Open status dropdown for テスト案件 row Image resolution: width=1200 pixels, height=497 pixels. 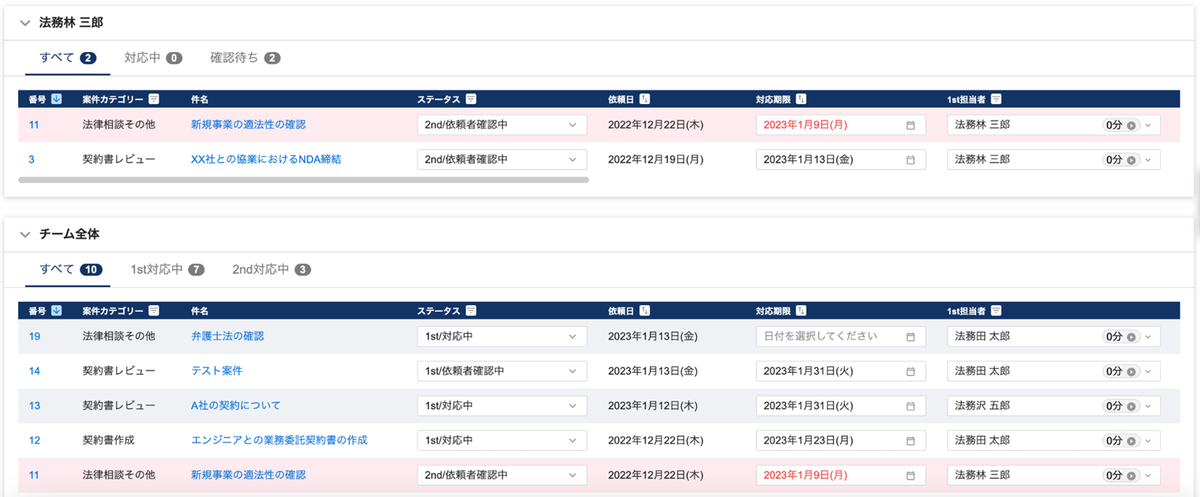click(x=501, y=371)
